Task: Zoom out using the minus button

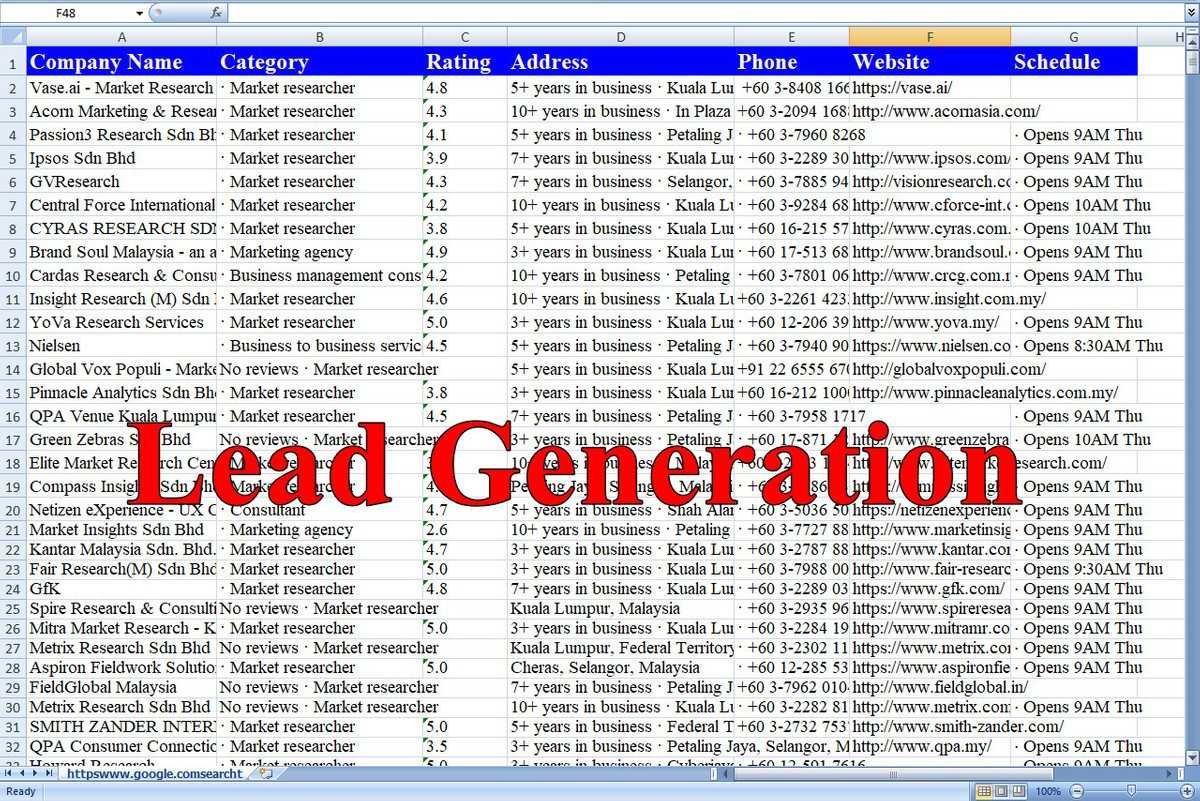Action: click(x=1076, y=790)
